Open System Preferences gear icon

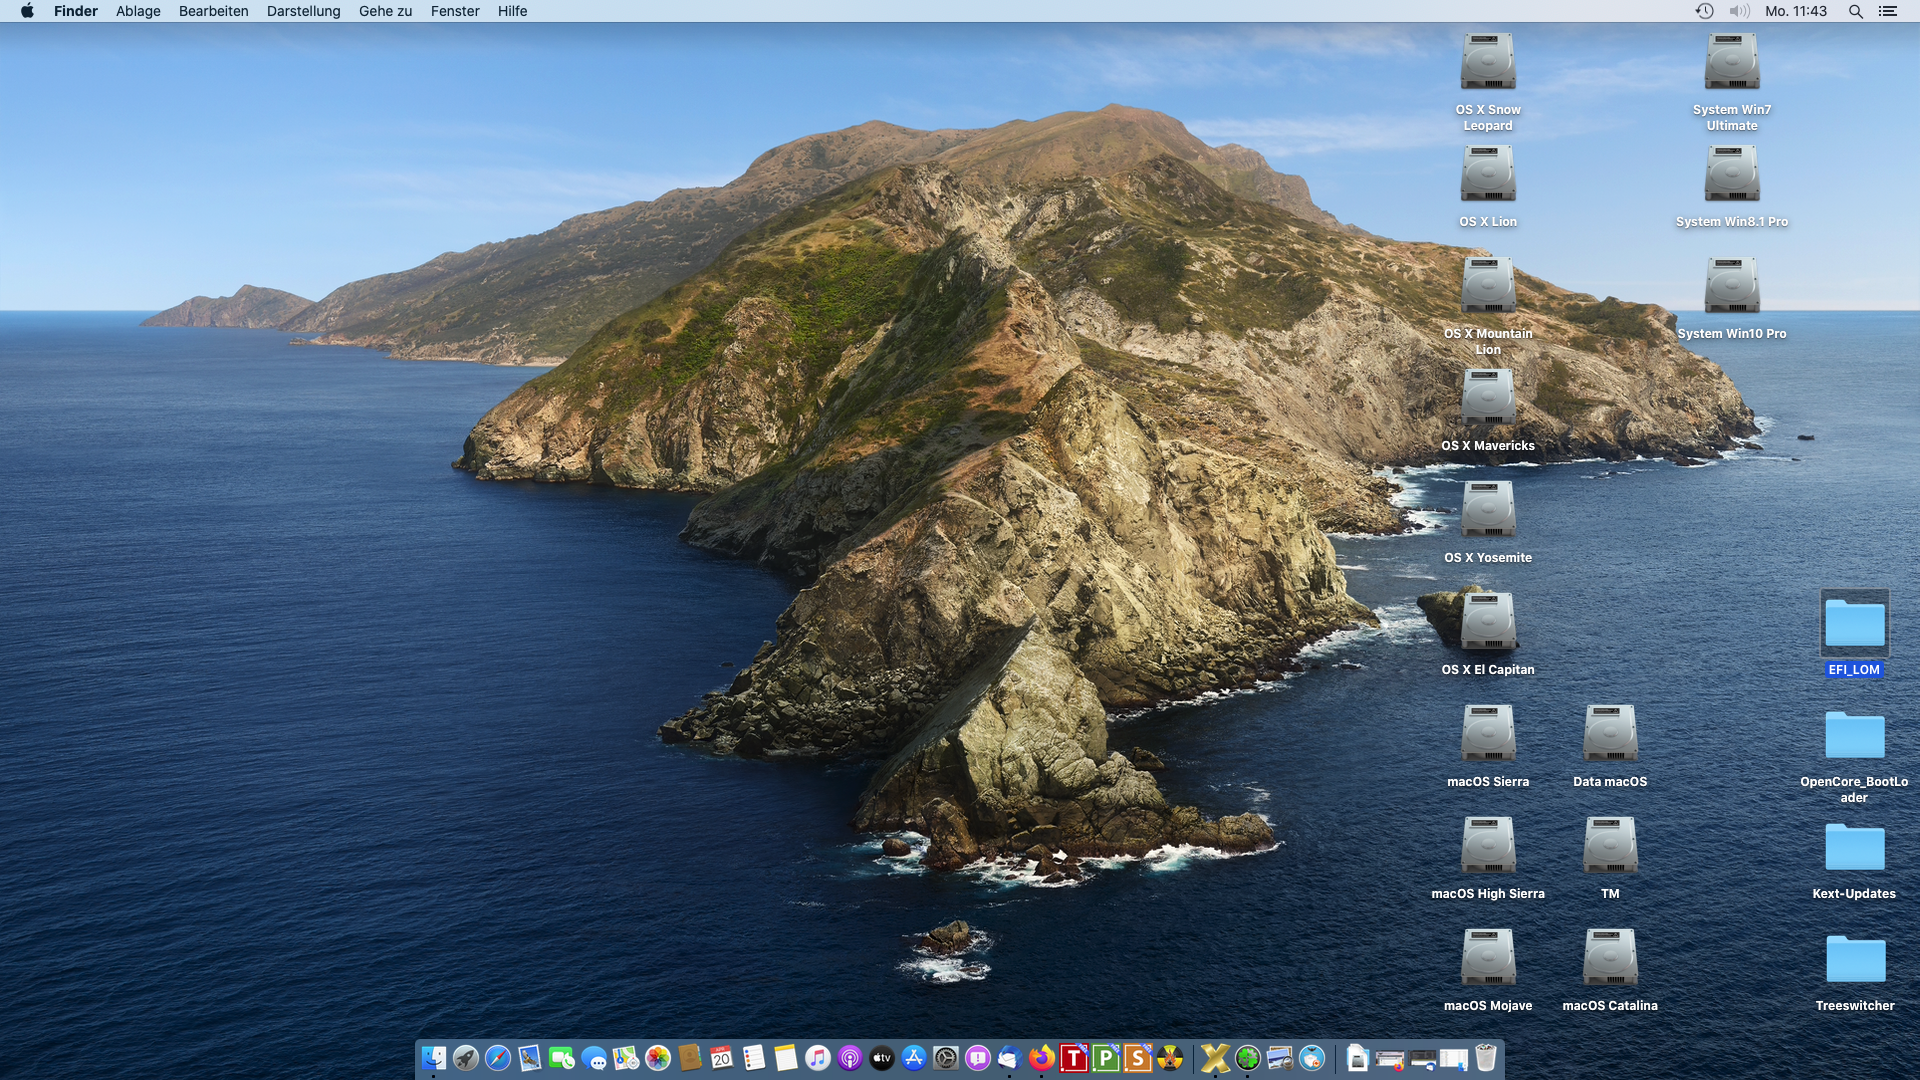[x=946, y=1058]
